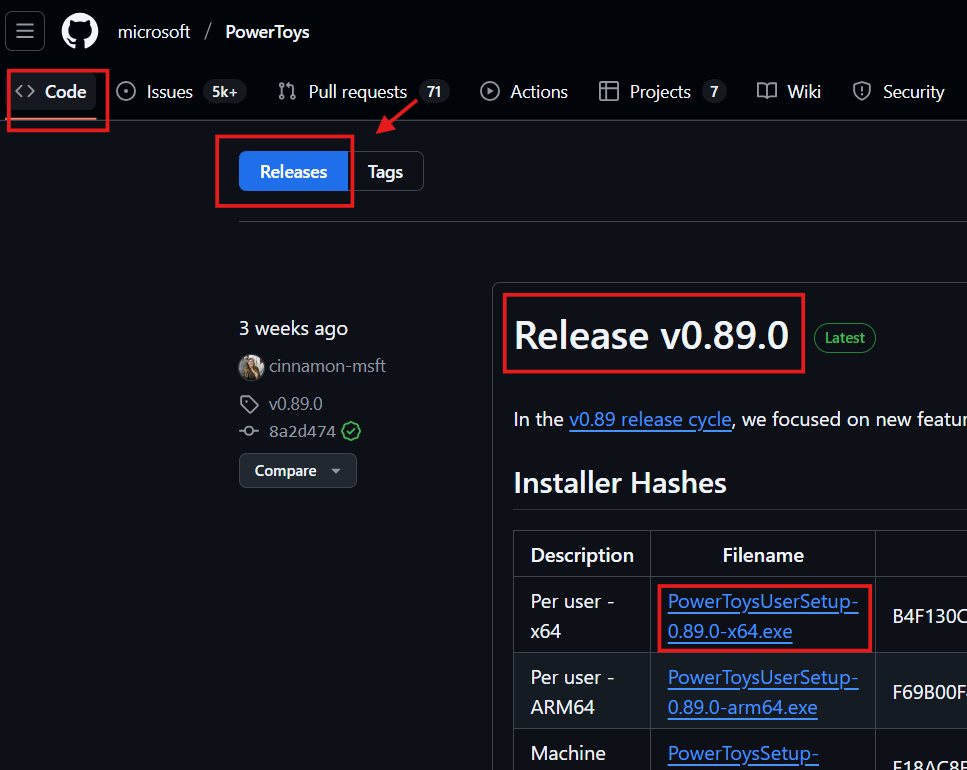Viewport: 967px width, 770px height.
Task: Download PowerToysUserSetup-0.89.0-x64.exe
Action: (x=763, y=616)
